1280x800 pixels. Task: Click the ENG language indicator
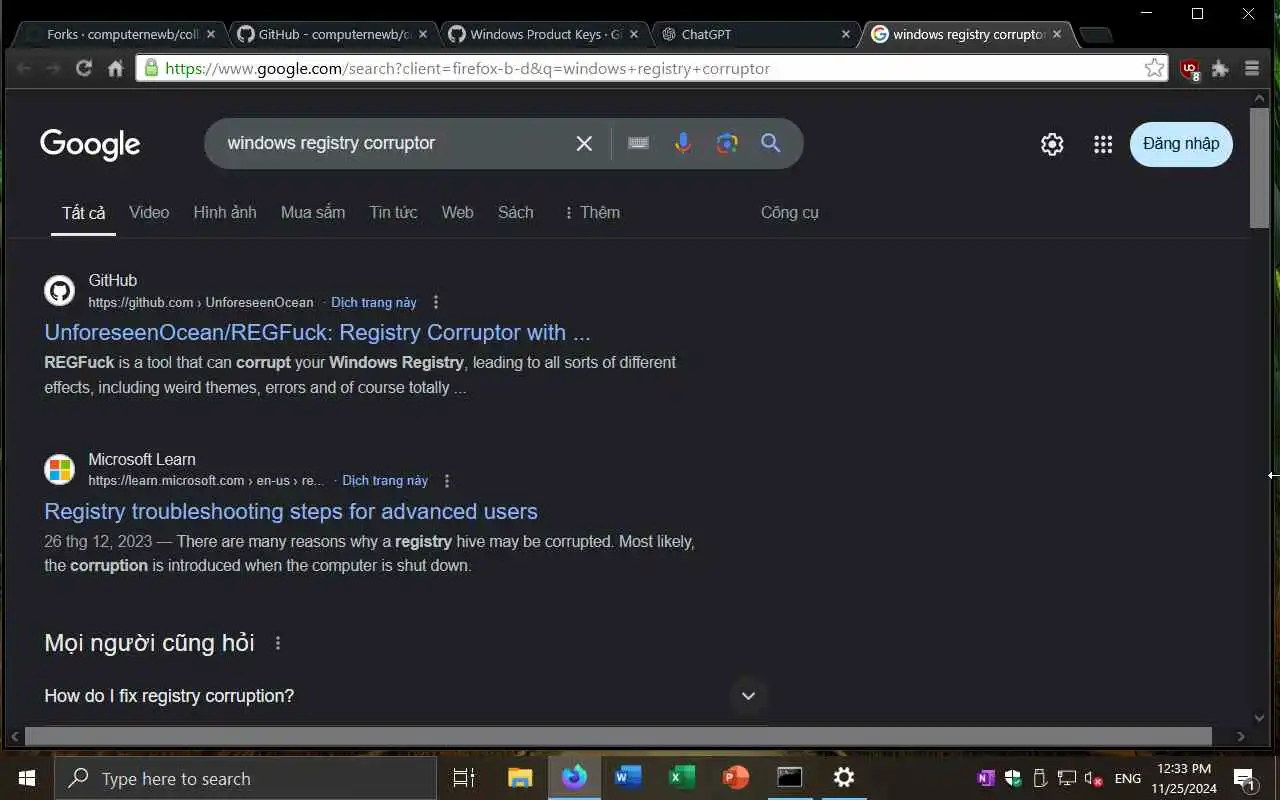1128,779
